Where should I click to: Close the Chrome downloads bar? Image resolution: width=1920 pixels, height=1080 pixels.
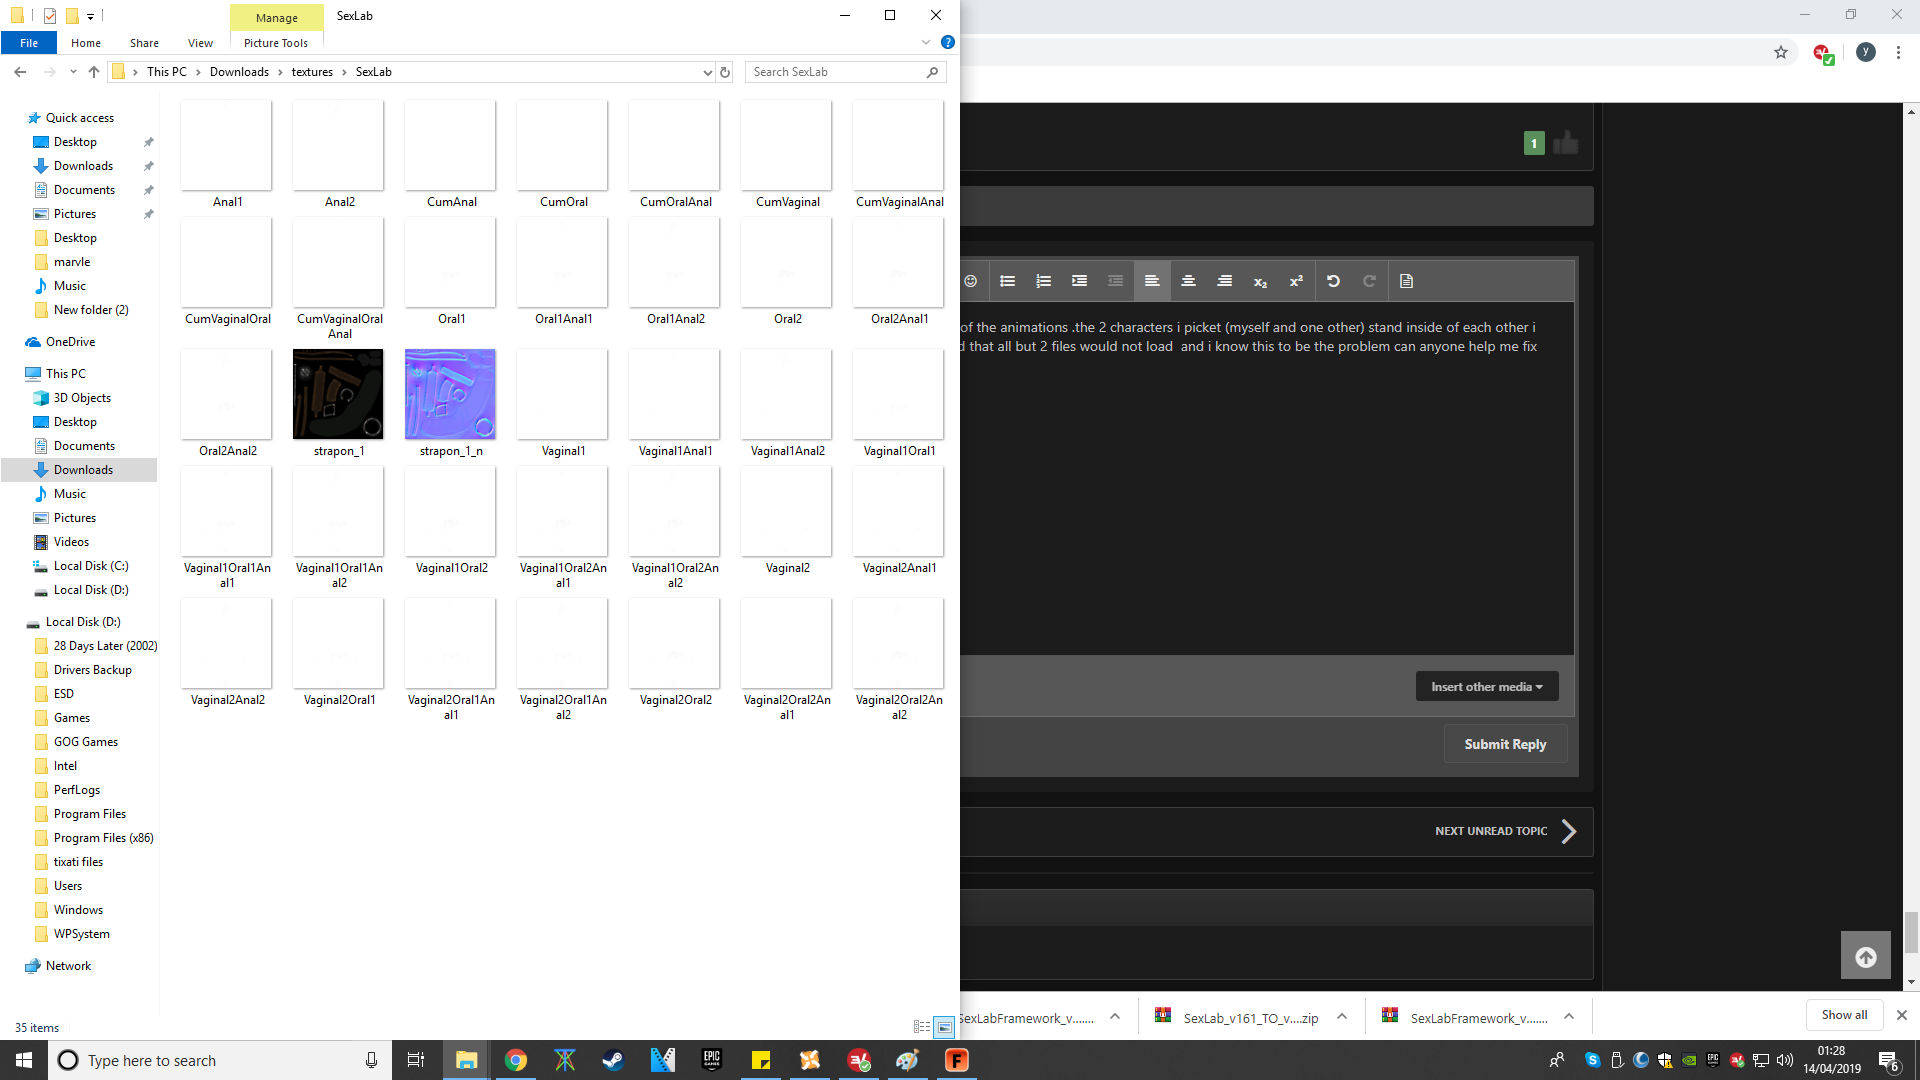tap(1902, 1015)
